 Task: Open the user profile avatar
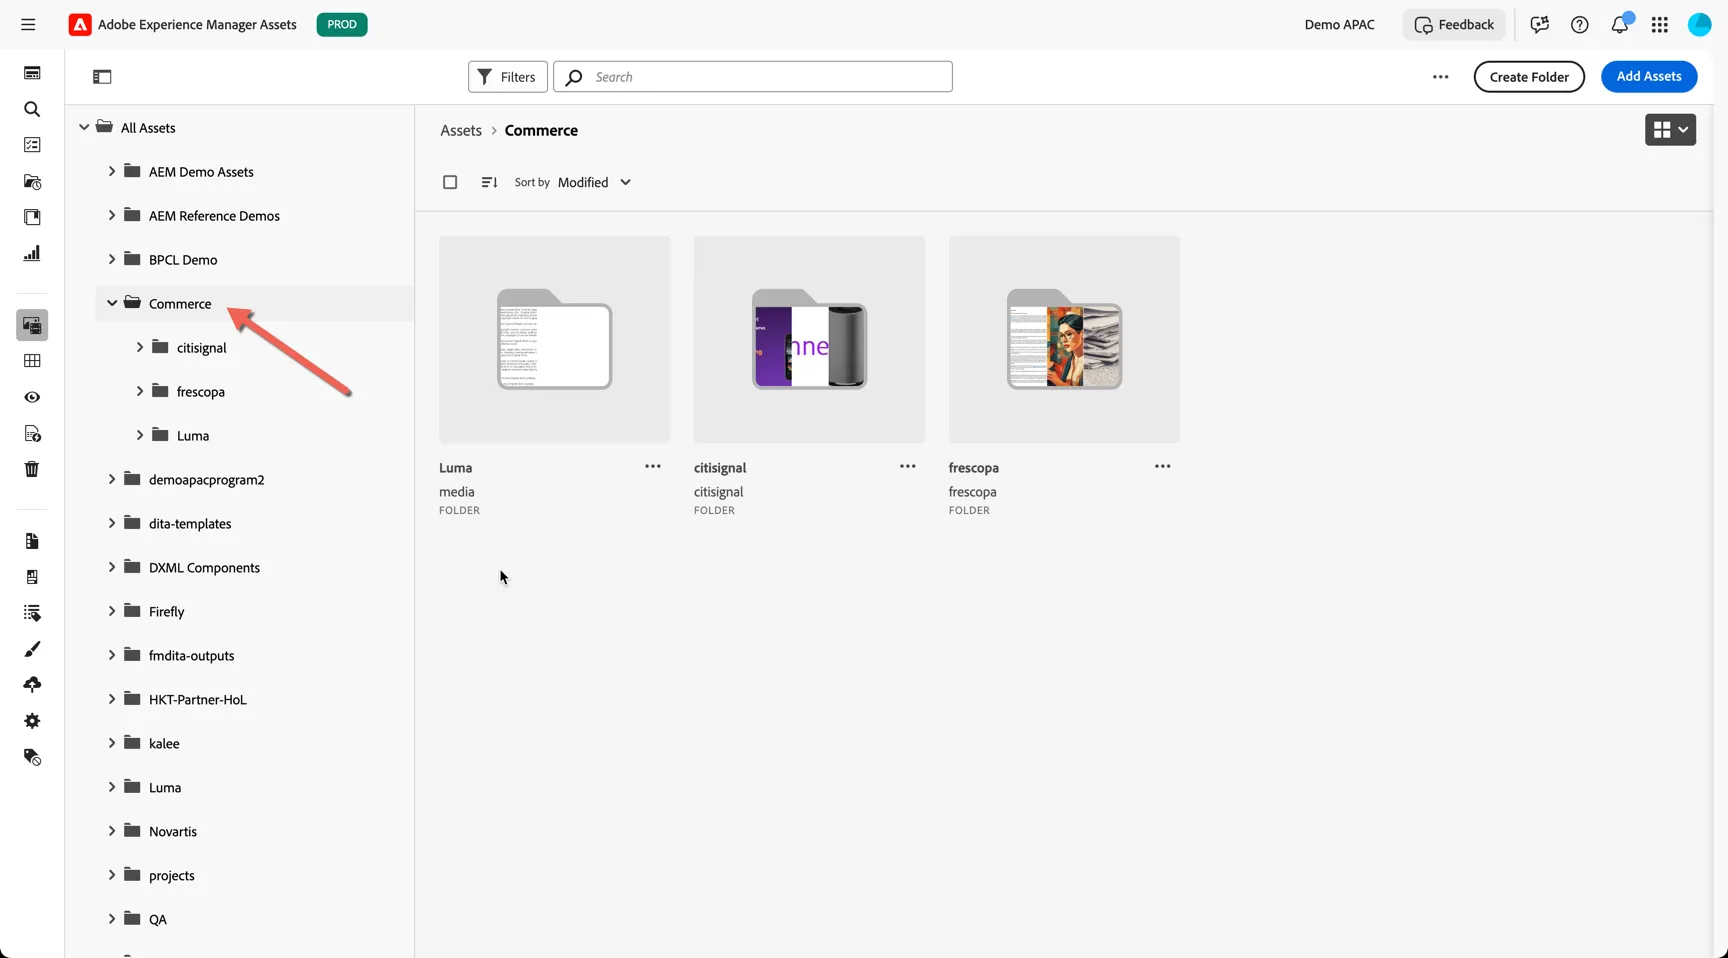1700,25
